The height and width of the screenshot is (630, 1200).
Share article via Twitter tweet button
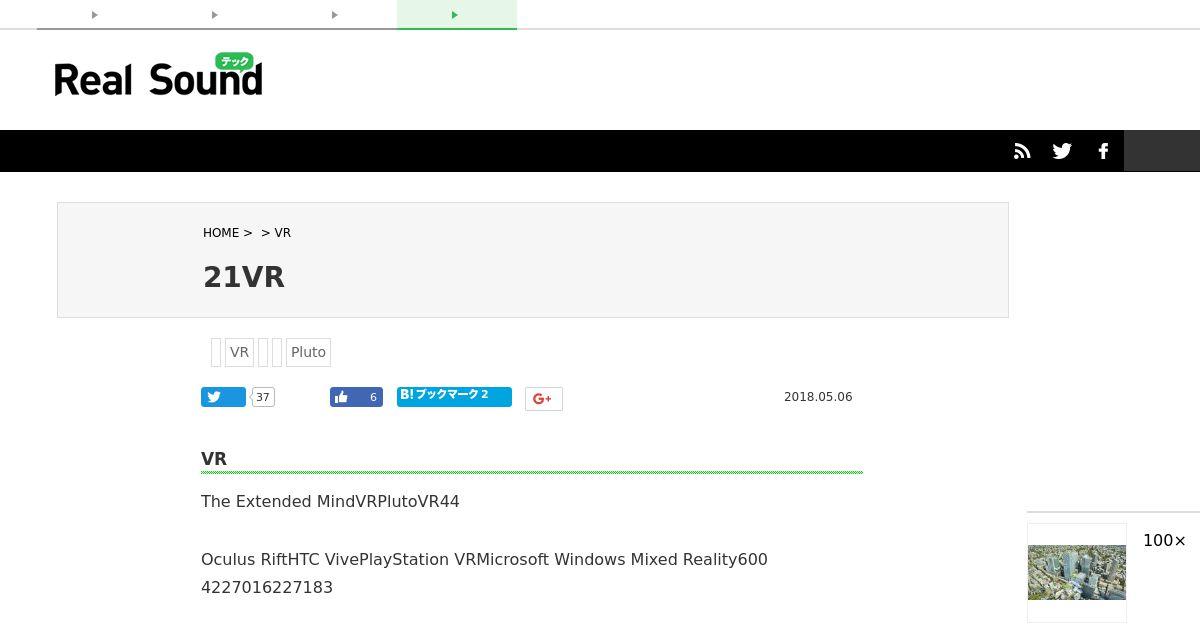point(223,397)
